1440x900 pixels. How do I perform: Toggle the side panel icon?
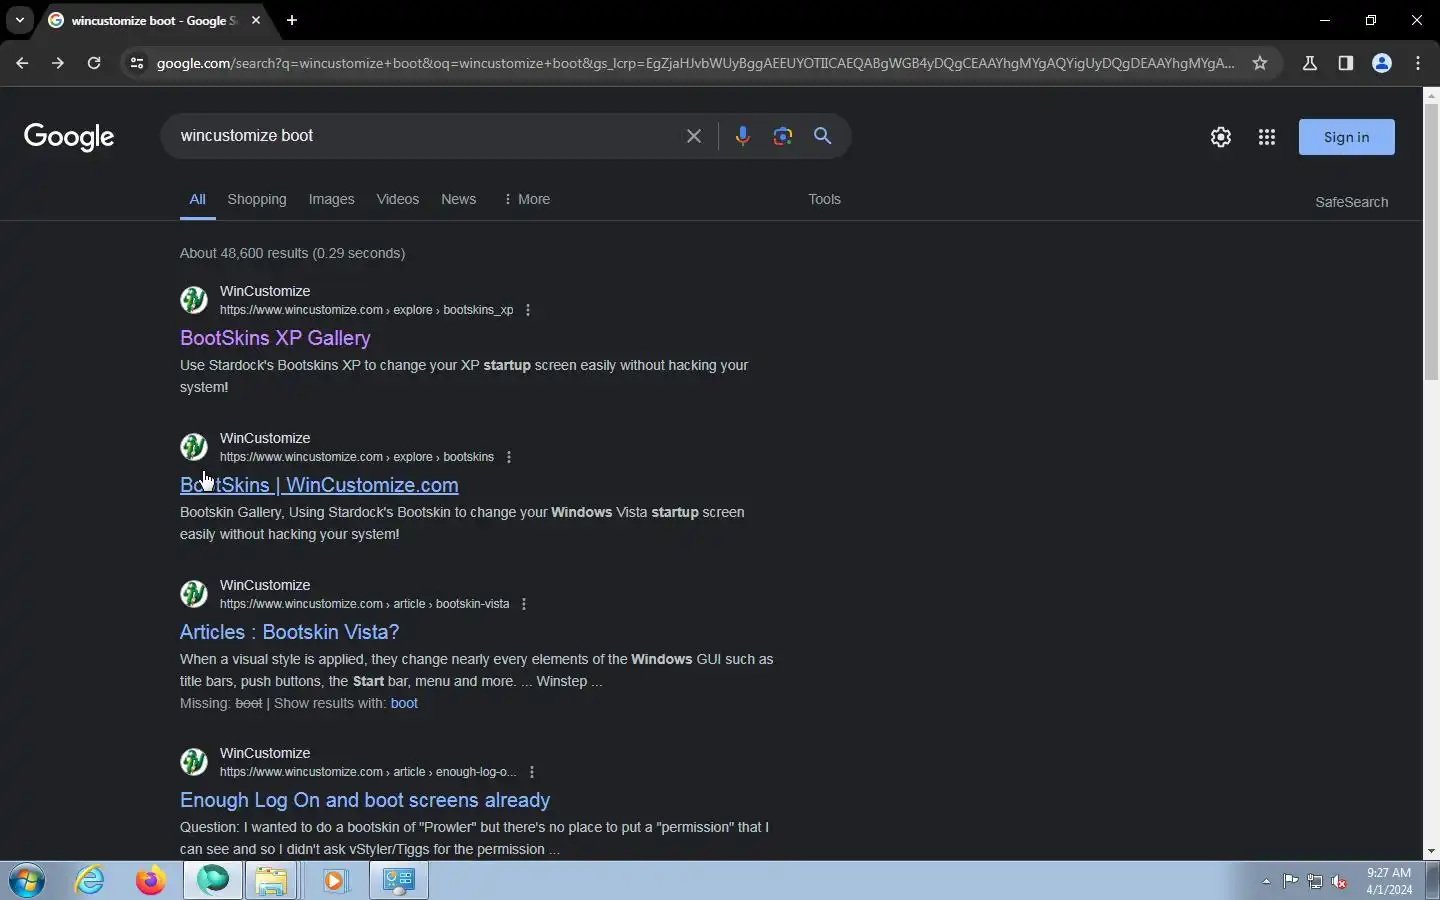click(1346, 63)
